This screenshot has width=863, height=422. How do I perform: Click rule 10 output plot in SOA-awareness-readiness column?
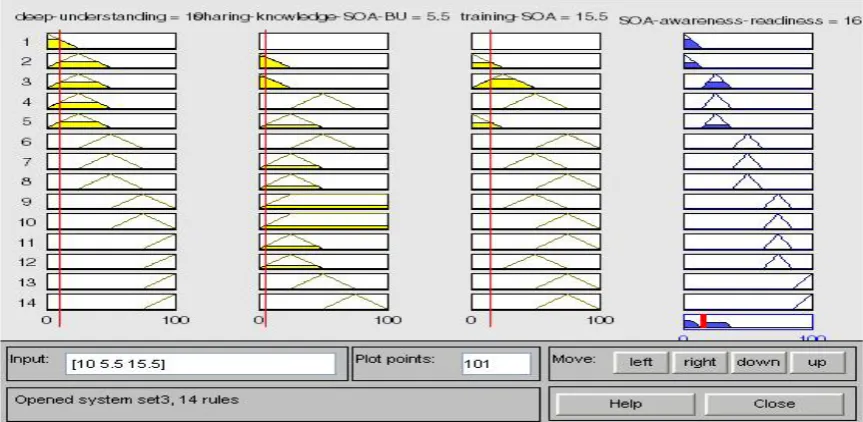click(x=748, y=222)
